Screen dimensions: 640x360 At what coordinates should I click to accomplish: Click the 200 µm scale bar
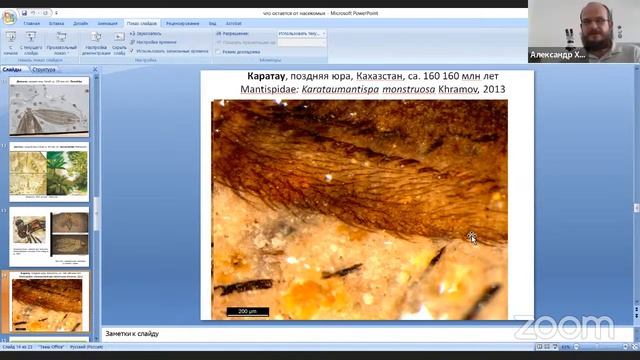(x=247, y=312)
